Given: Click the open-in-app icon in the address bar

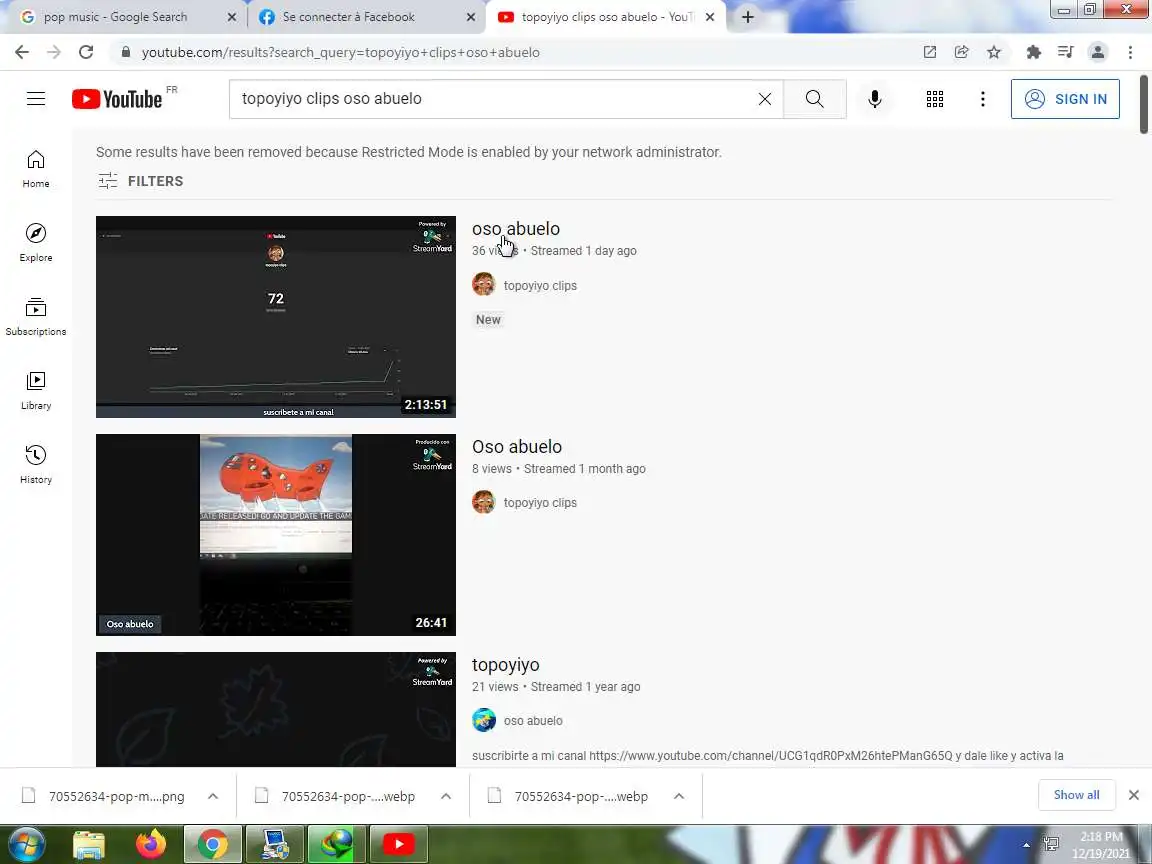Looking at the screenshot, I should pyautogui.click(x=929, y=52).
